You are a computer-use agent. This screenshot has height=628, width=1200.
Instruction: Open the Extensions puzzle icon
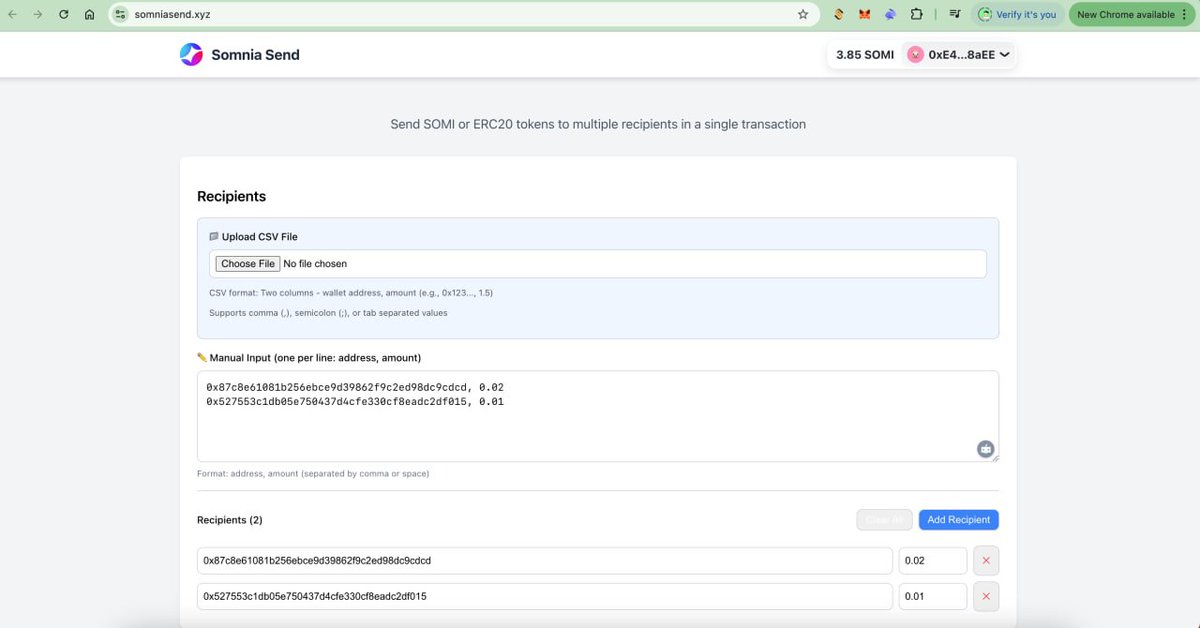coord(916,15)
